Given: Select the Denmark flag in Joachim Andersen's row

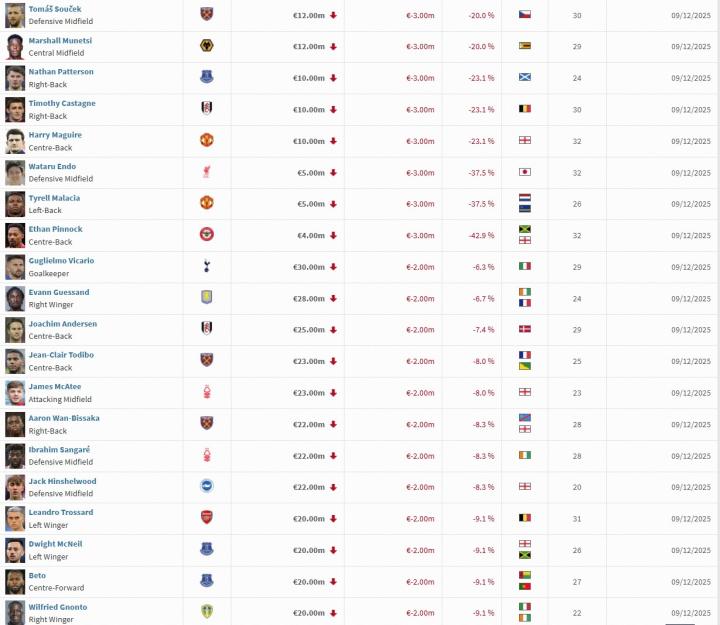Looking at the screenshot, I should tap(524, 330).
